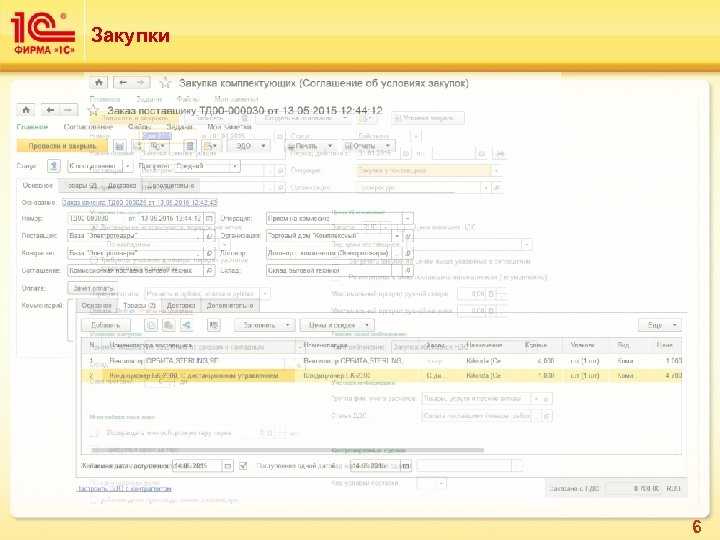Viewport: 720px width, 540px height.
Task: Click forward arrow in Заказ поставщику window
Action: [68, 110]
